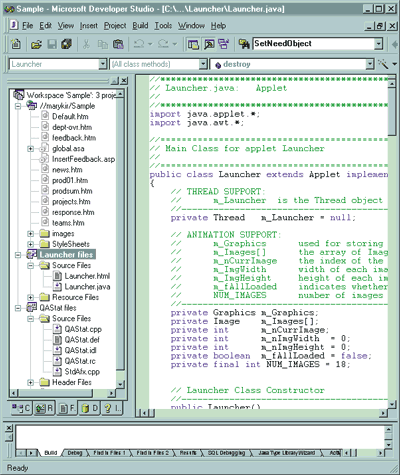Screen dimensions: 400x475
Task: Open the Undo history dropdown arrow
Action: point(150,44)
